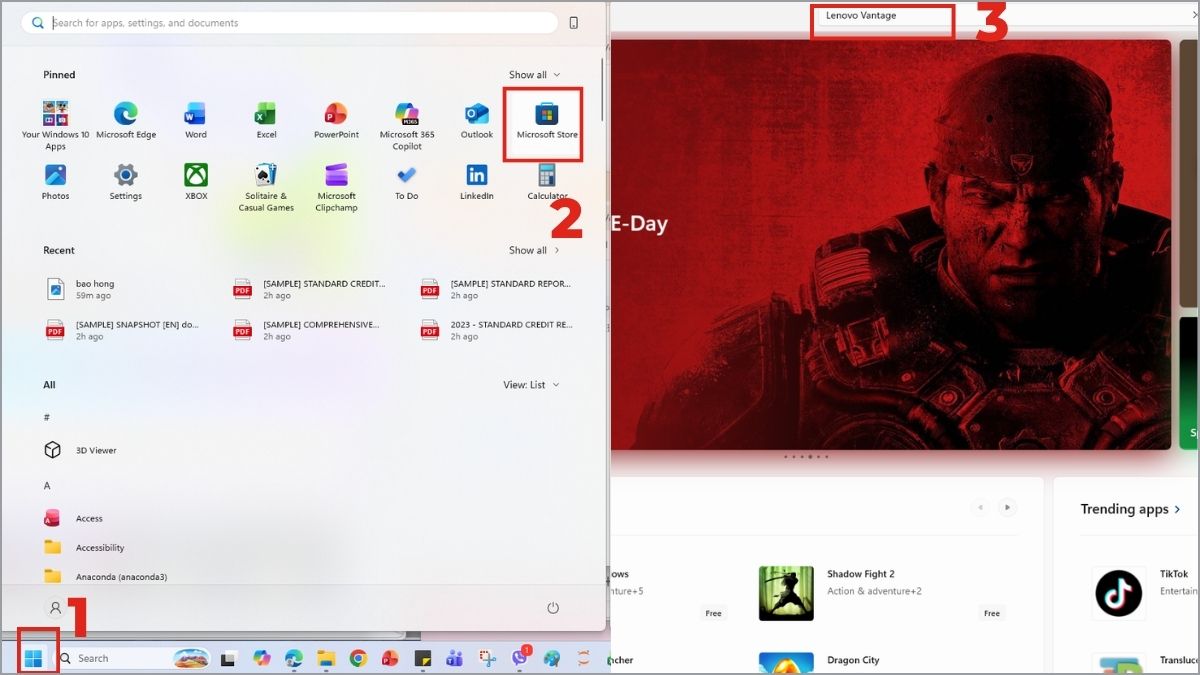Open the pinned XBOX app

pyautogui.click(x=196, y=182)
